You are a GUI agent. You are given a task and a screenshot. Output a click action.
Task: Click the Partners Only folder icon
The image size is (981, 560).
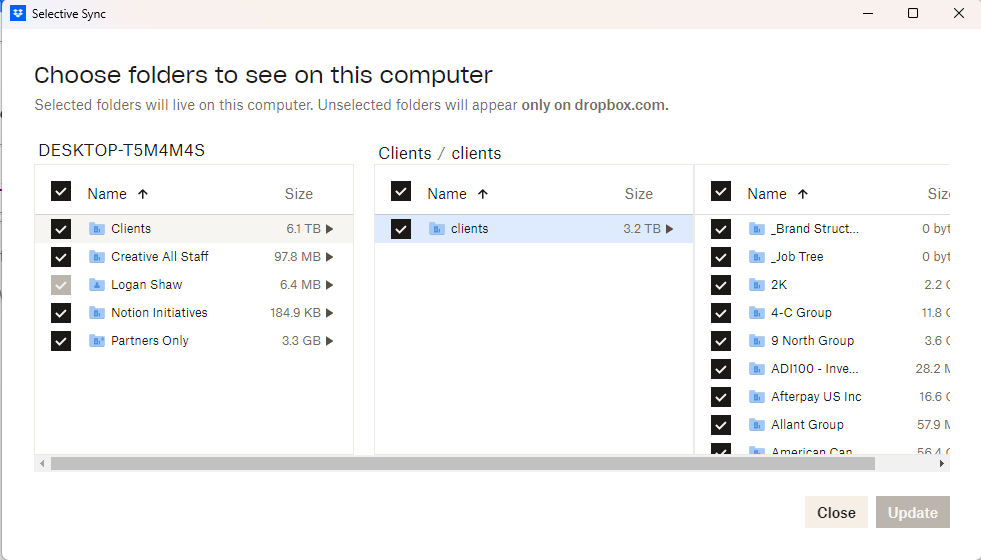click(x=97, y=341)
